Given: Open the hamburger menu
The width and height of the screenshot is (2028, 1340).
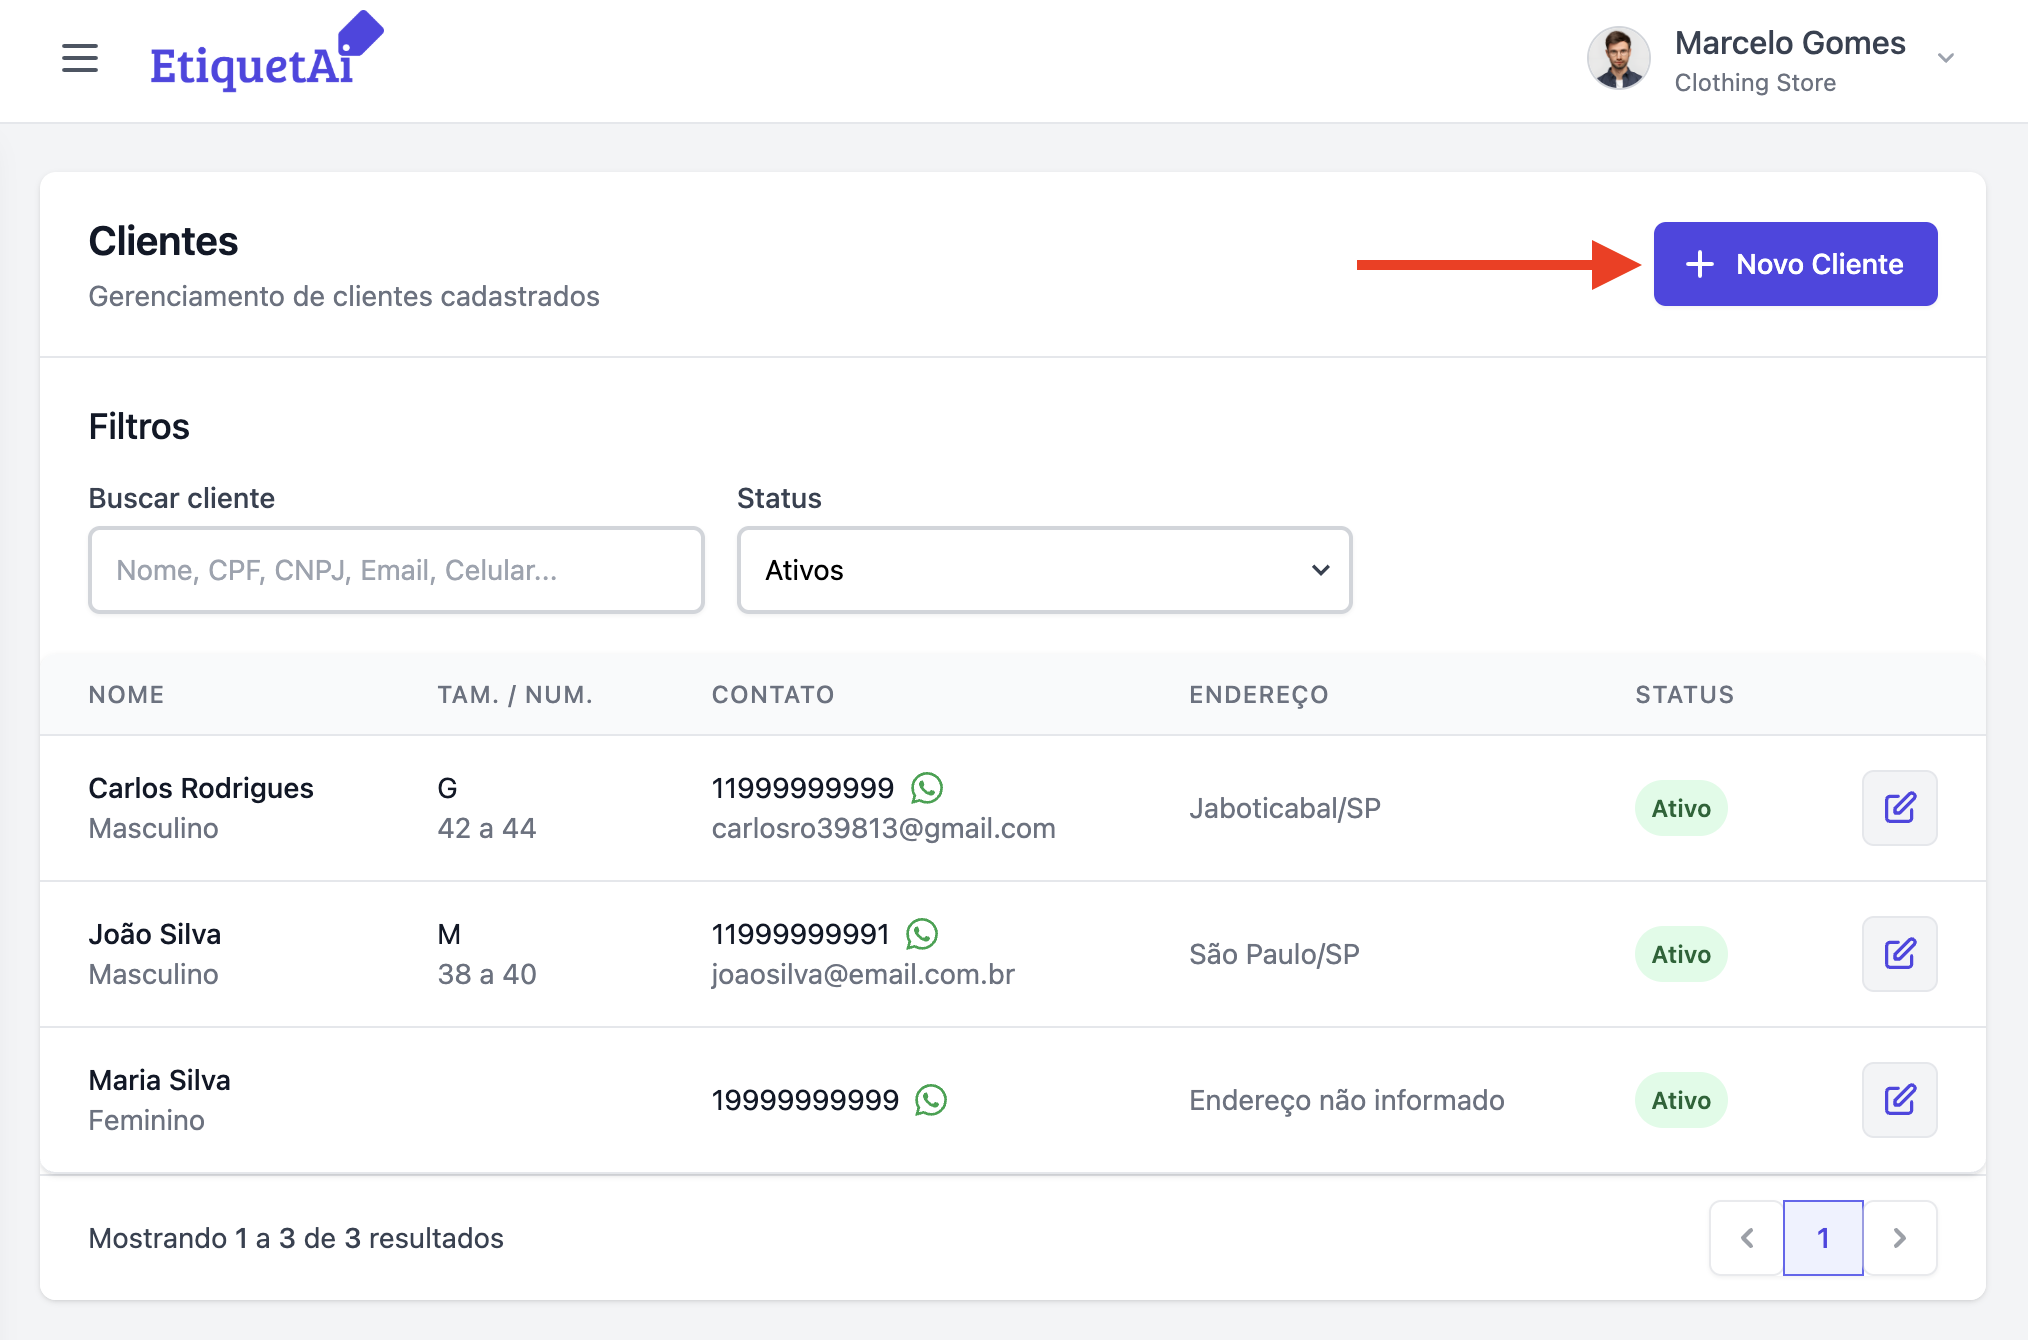Looking at the screenshot, I should click(x=80, y=59).
